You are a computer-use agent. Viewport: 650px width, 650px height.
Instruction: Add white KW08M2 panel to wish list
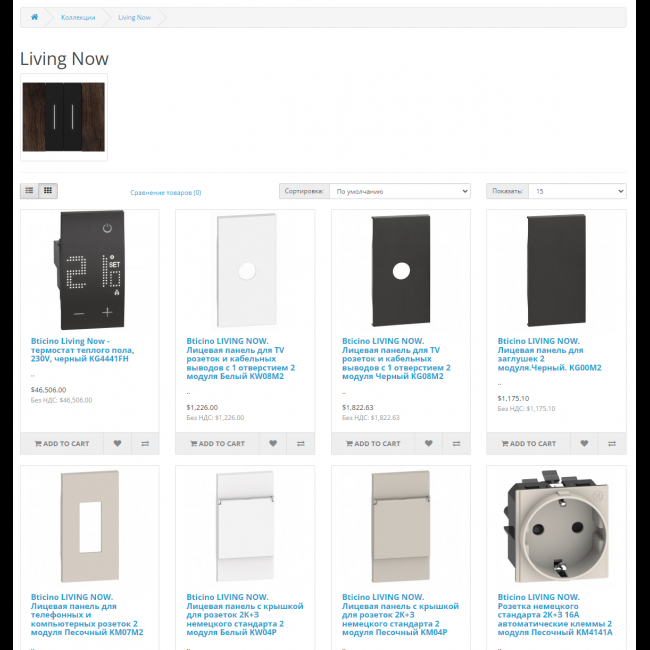click(x=273, y=443)
